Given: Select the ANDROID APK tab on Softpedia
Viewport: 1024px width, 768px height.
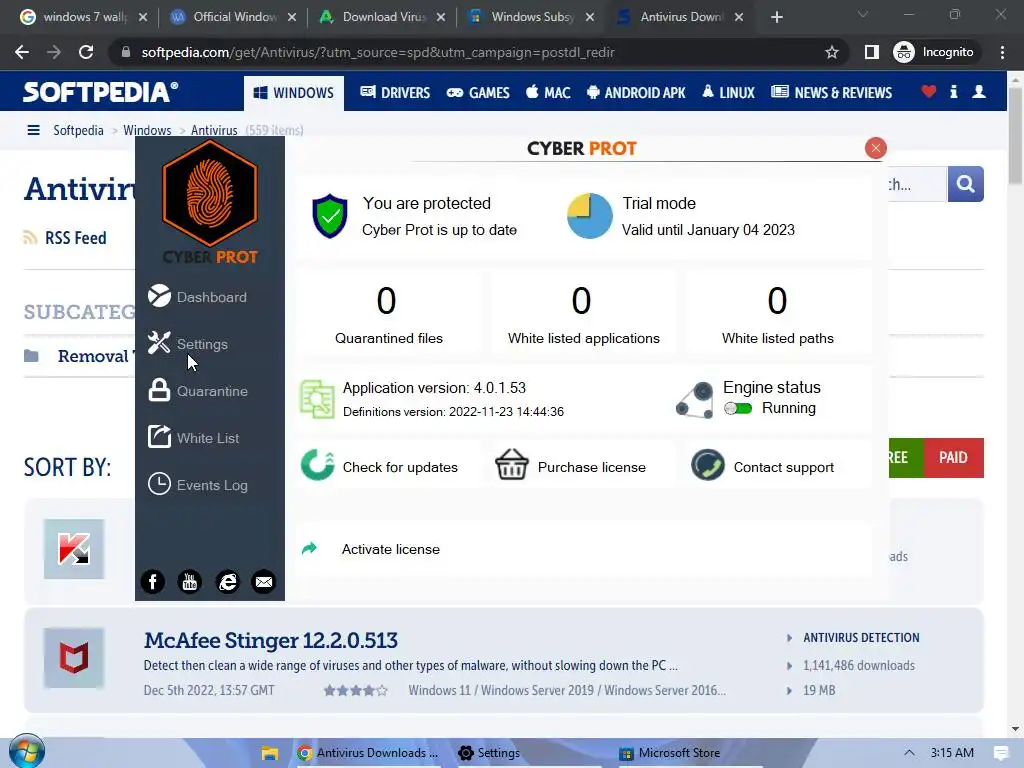Looking at the screenshot, I should click(x=636, y=93).
